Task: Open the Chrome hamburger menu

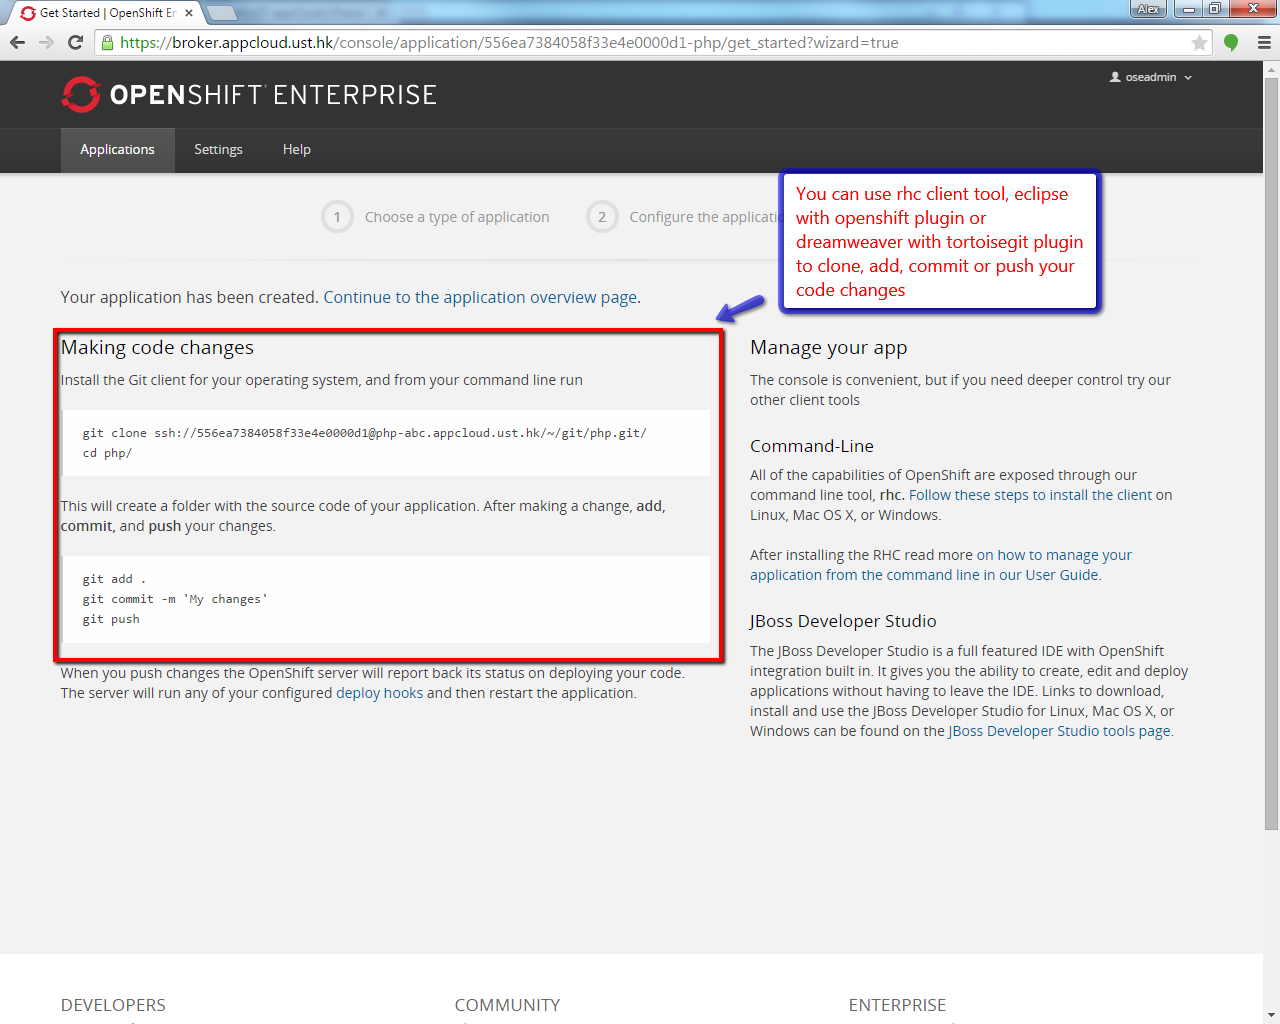Action: pos(1264,42)
